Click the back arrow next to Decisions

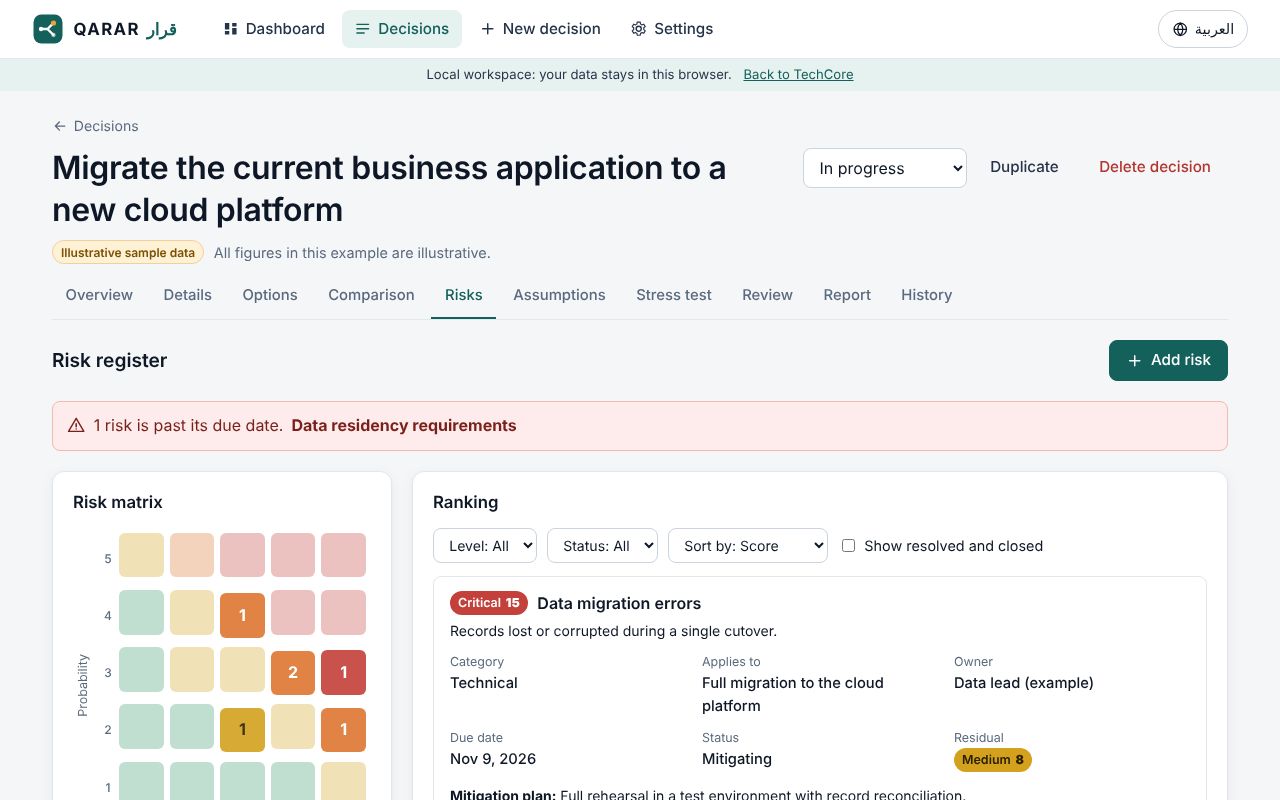60,126
